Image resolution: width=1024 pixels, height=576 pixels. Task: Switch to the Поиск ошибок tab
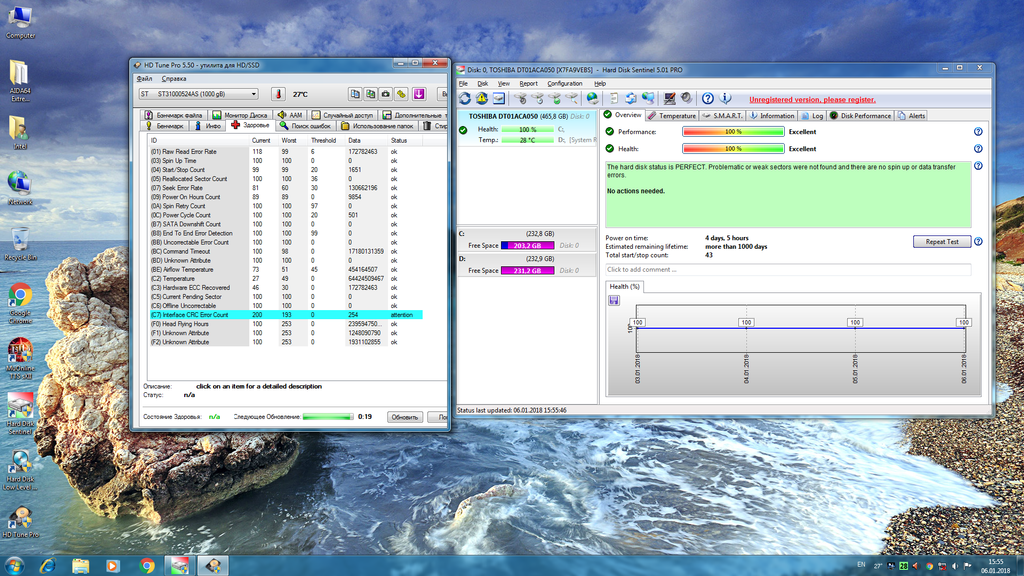pyautogui.click(x=305, y=126)
